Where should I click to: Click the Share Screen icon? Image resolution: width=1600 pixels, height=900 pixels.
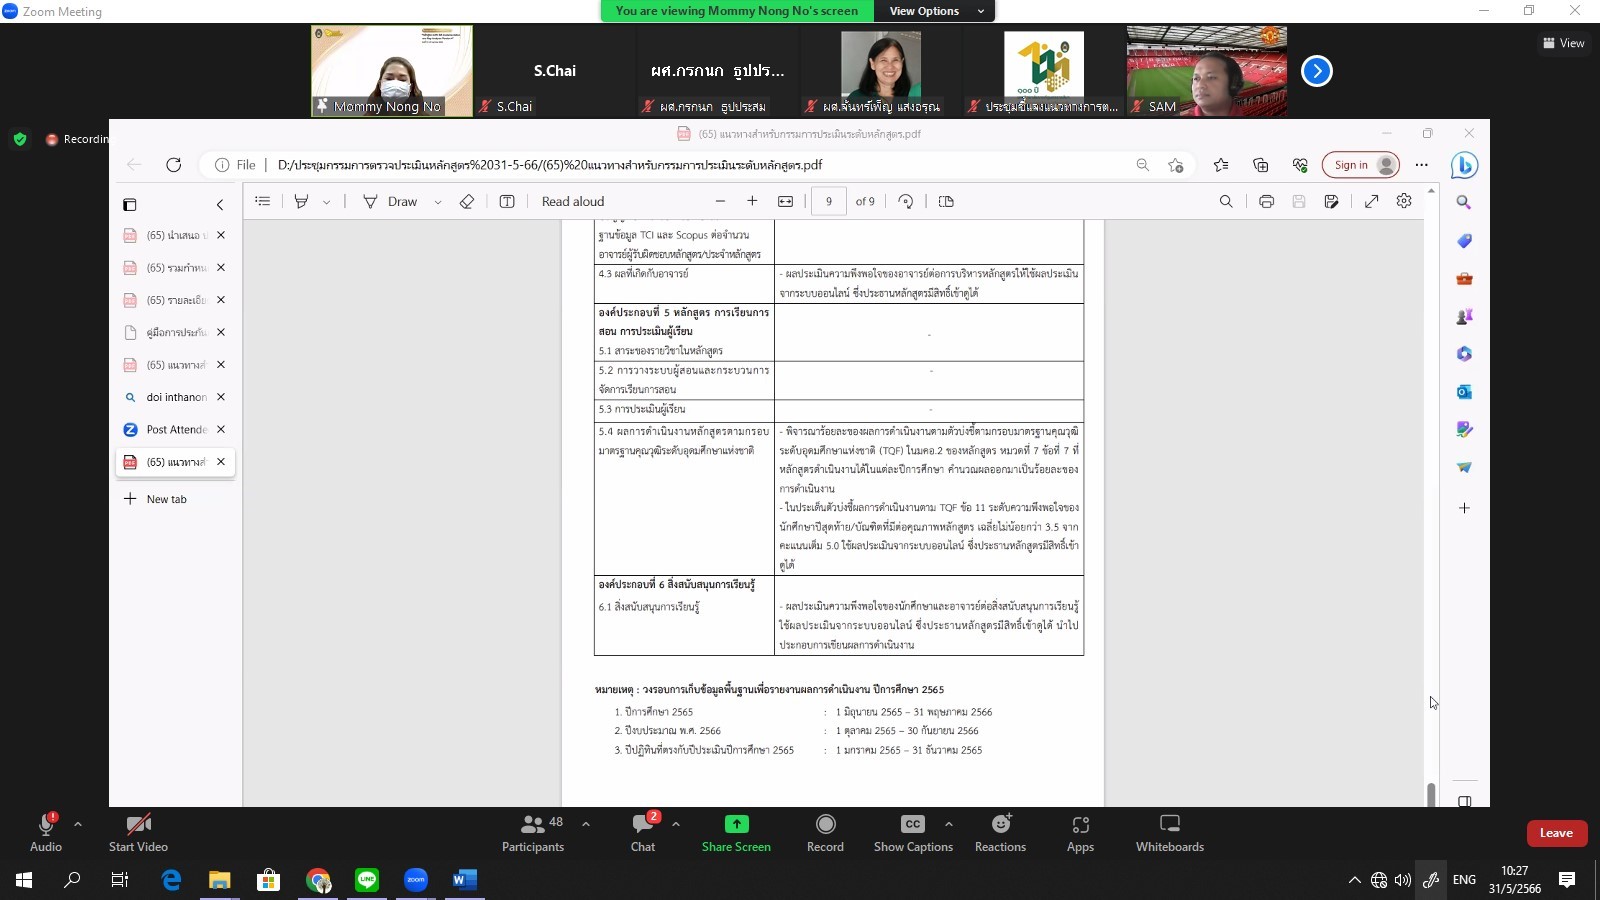coord(736,824)
